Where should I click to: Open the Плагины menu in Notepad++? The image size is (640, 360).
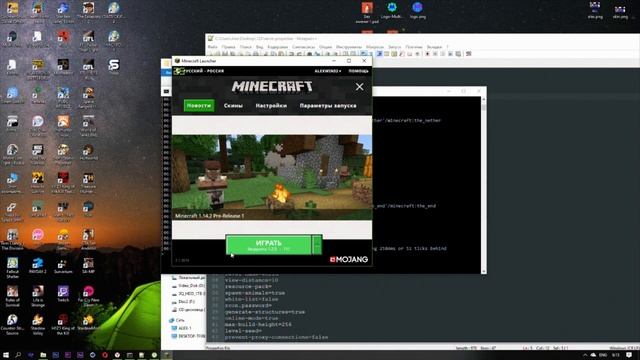pyautogui.click(x=414, y=47)
